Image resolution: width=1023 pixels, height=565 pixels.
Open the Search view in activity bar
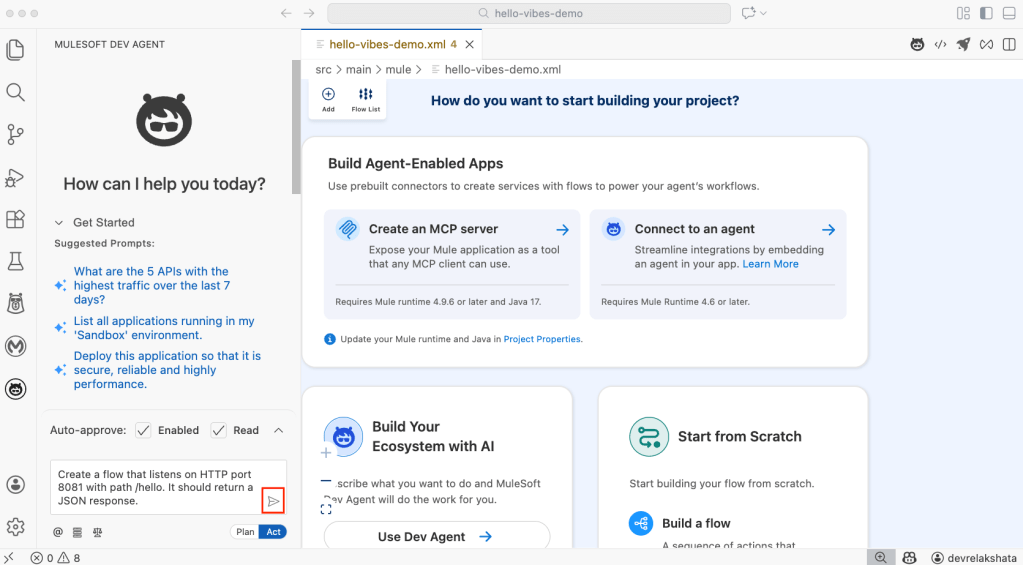coord(16,92)
